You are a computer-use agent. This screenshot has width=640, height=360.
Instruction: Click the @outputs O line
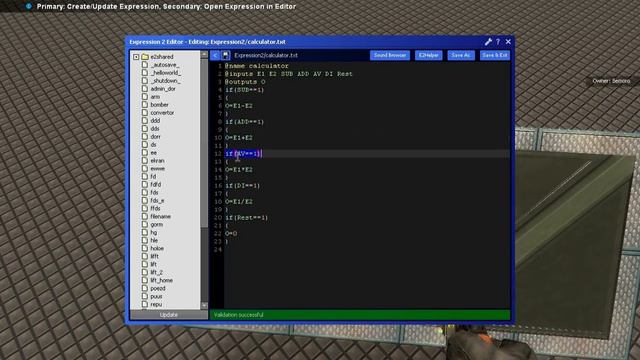tap(245, 82)
